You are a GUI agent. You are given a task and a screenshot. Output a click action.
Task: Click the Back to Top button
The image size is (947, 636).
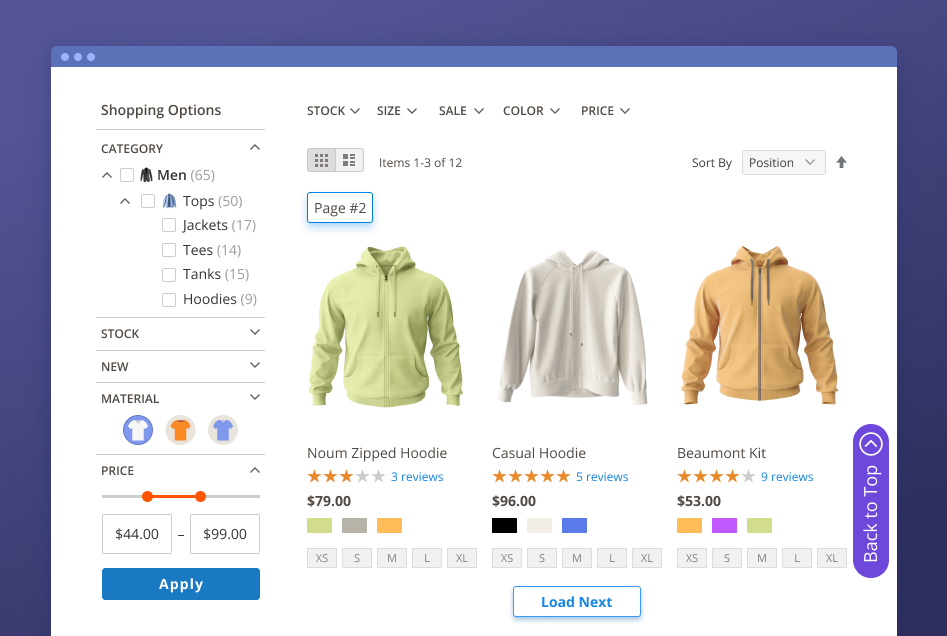(x=871, y=501)
